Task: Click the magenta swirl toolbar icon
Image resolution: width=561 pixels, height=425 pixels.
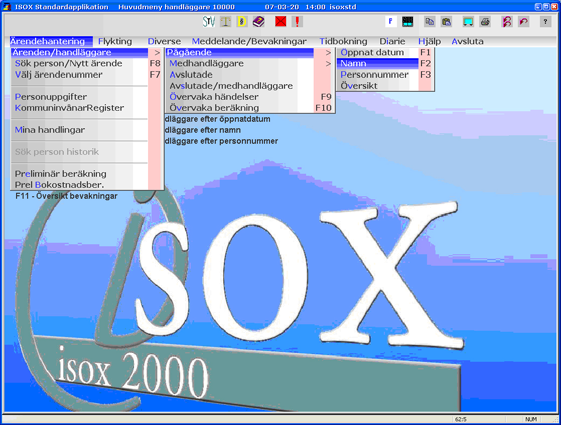Action: pyautogui.click(x=507, y=22)
